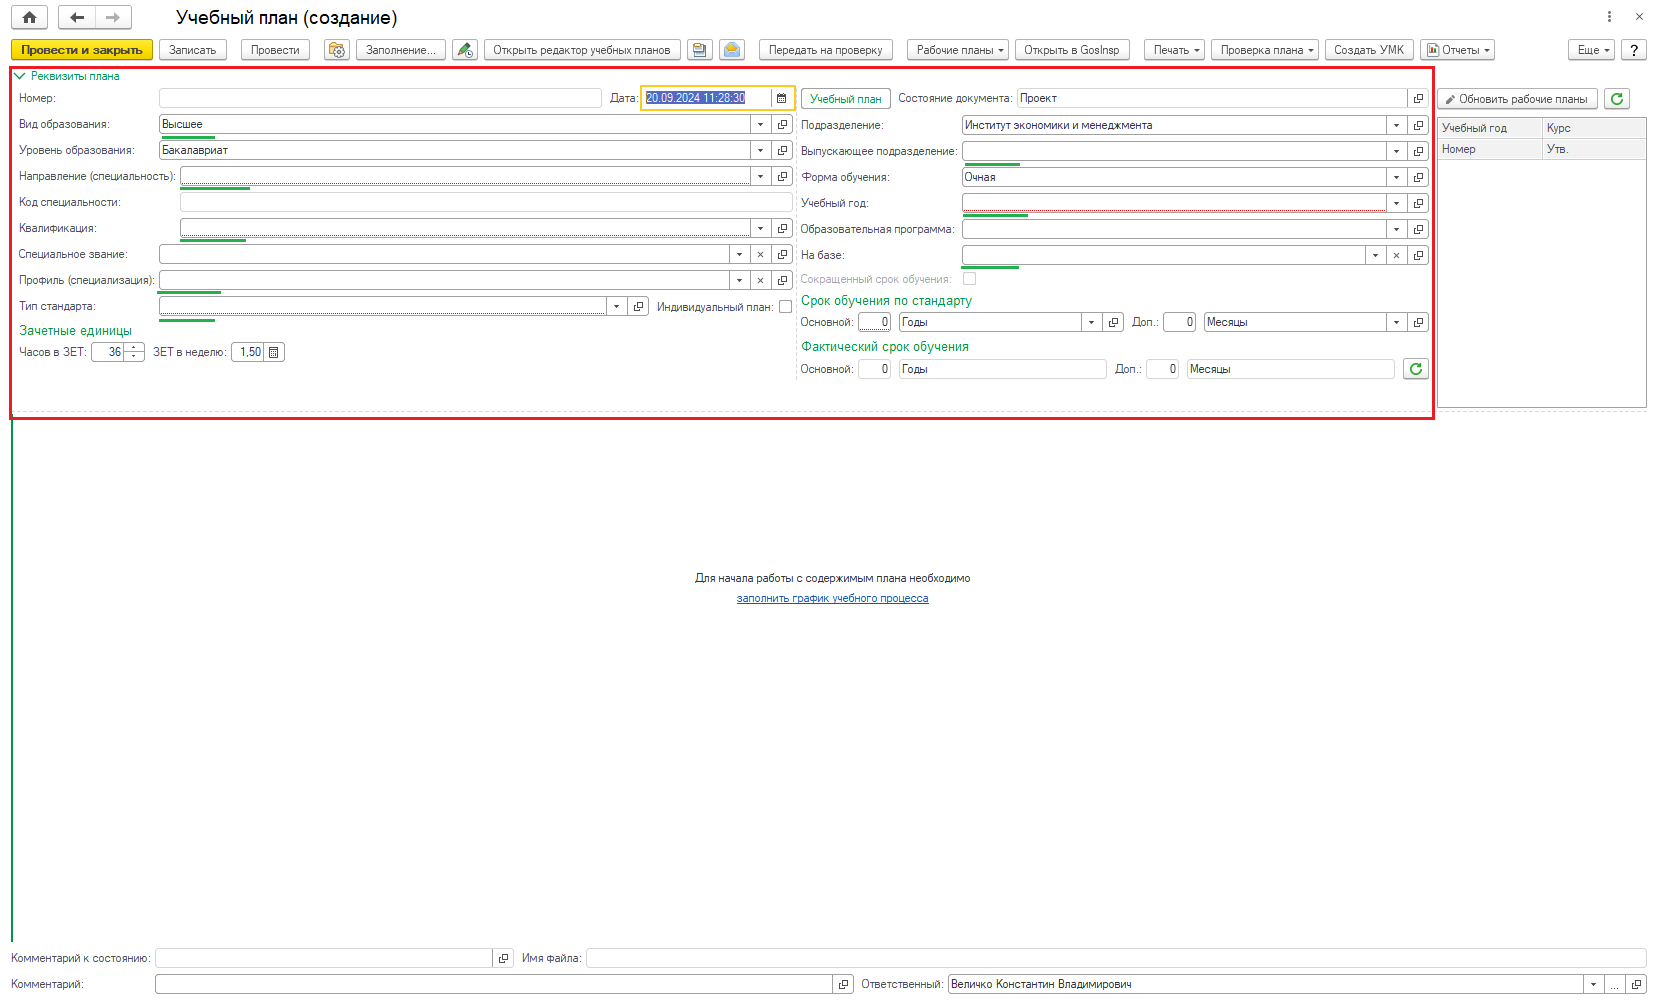Open Квалификация value form icon

(783, 228)
